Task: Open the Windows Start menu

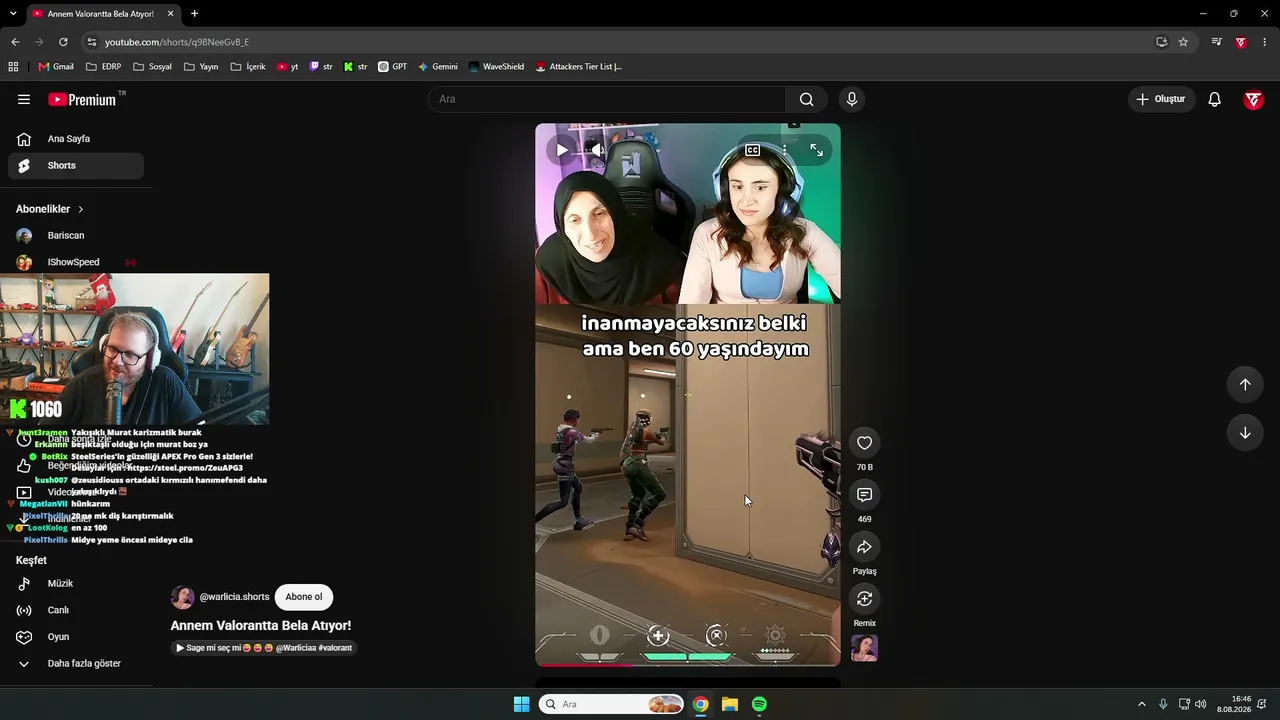Action: (x=521, y=704)
